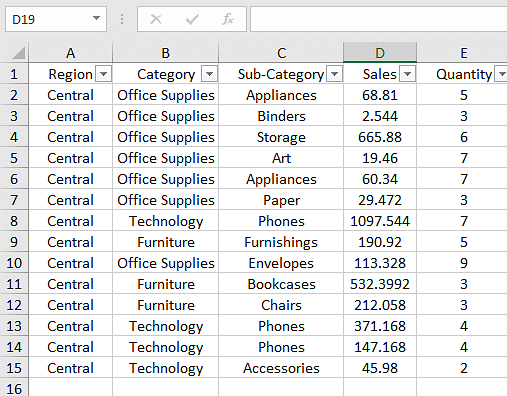Image resolution: width=507 pixels, height=396 pixels.
Task: Select the cell with Sales 371.168
Action: pyautogui.click(x=380, y=326)
